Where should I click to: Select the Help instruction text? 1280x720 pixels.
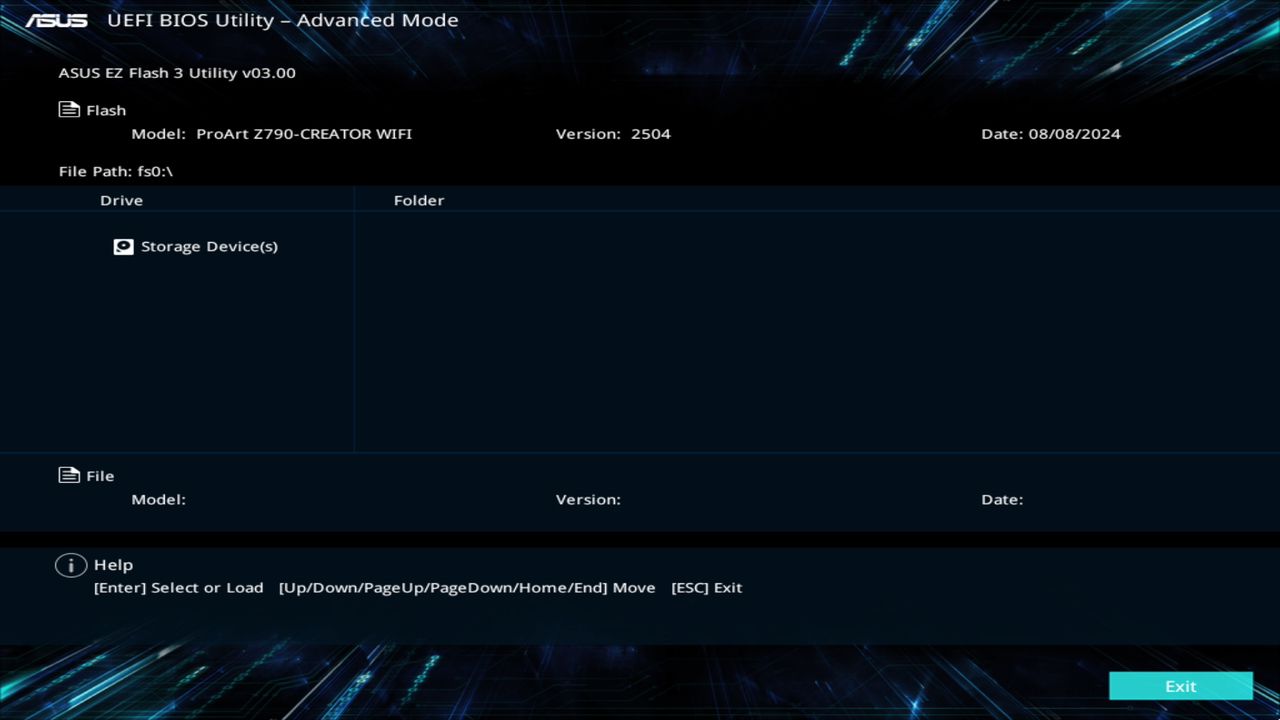pos(417,587)
